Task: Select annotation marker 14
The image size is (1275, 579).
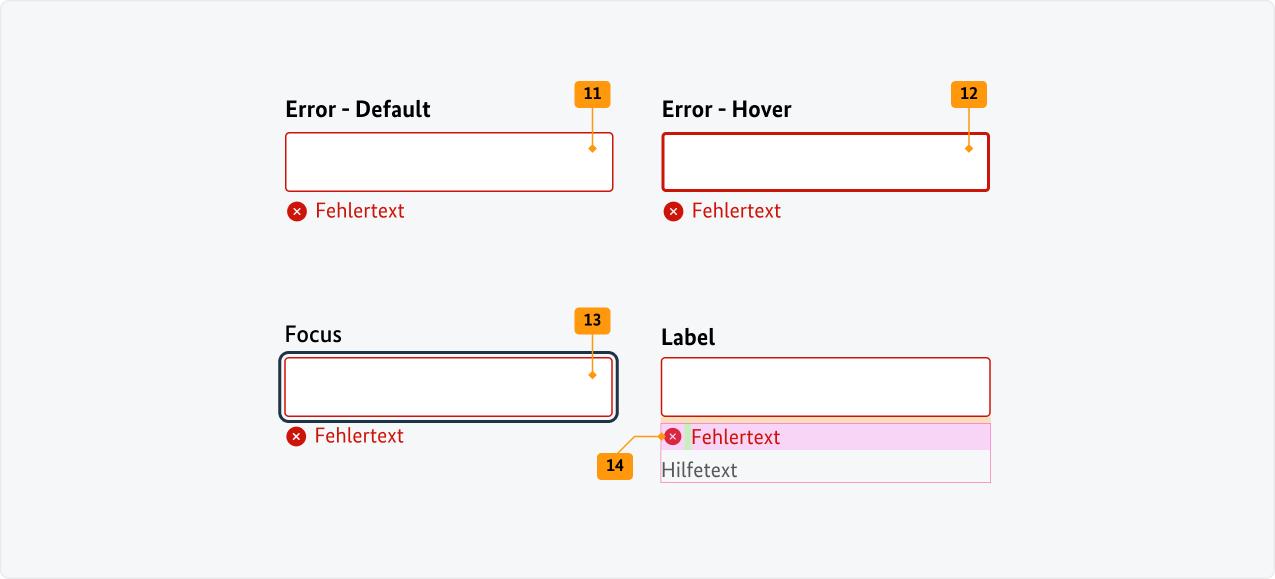Action: 615,465
